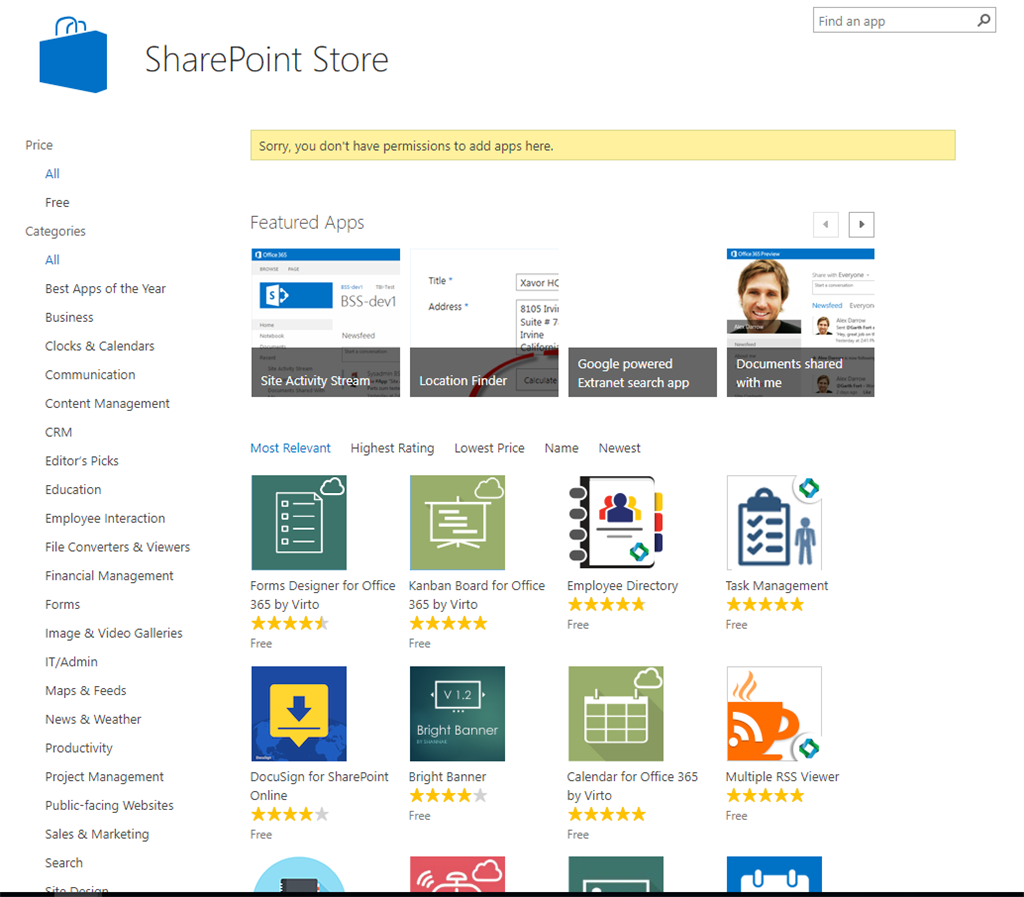
Task: Show previous featured apps with left arrow
Action: coord(825,225)
